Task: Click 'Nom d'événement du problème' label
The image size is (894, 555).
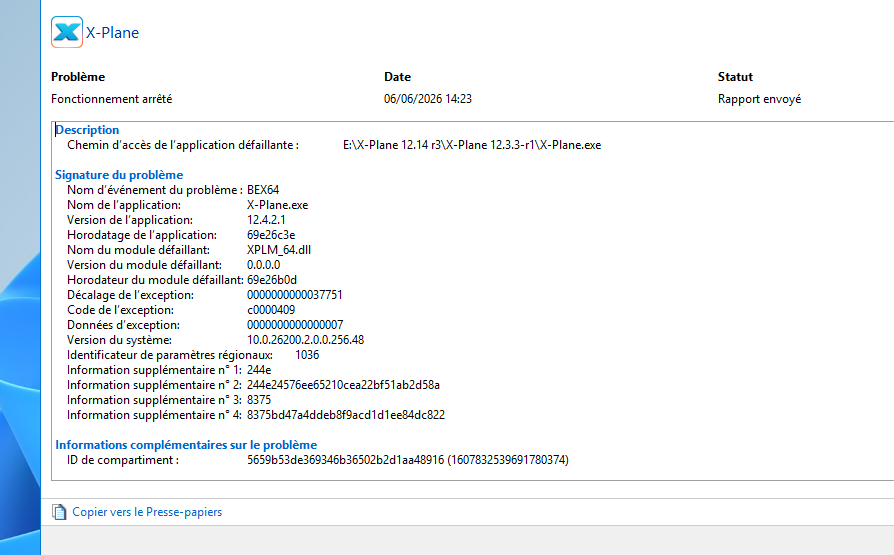Action: click(155, 190)
